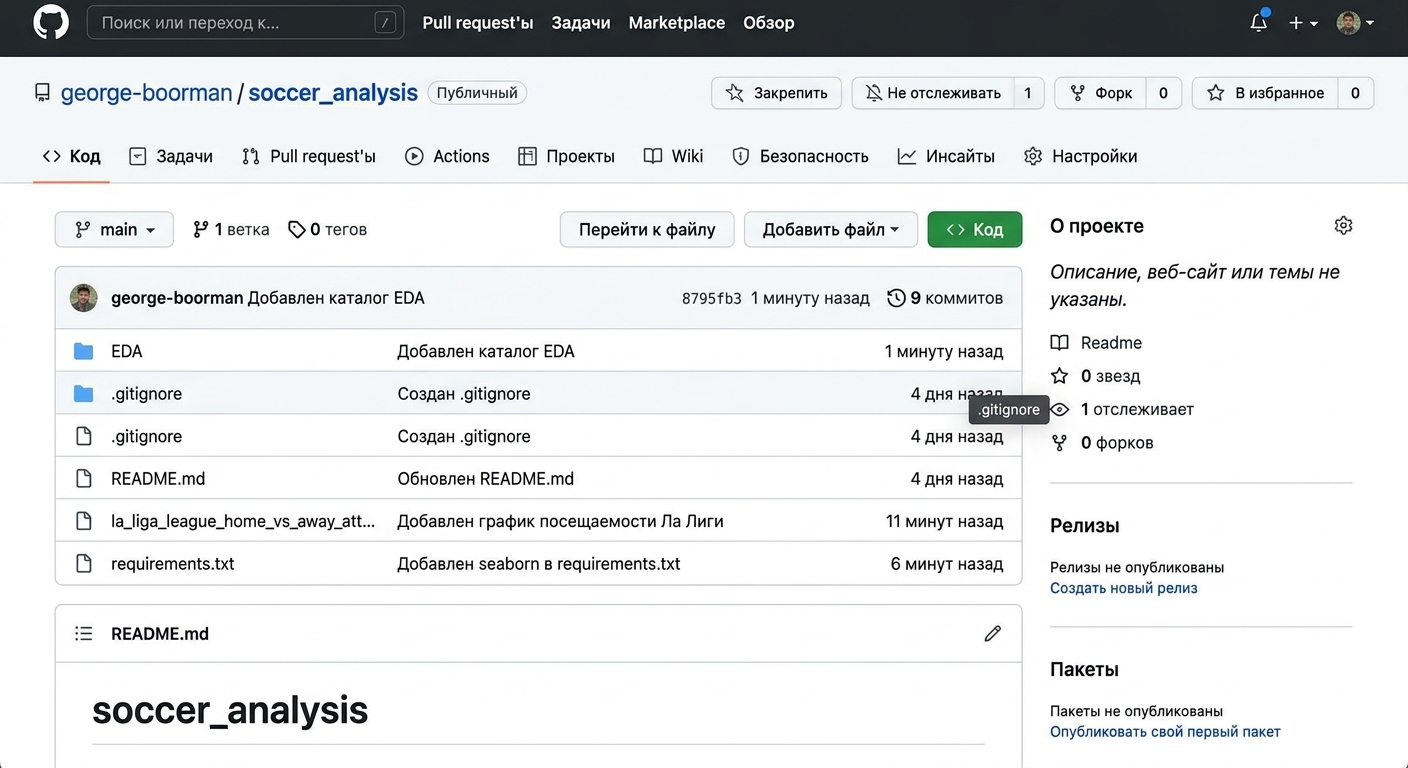Open george-boorman commit author link
The height and width of the screenshot is (768, 1408).
(177, 298)
